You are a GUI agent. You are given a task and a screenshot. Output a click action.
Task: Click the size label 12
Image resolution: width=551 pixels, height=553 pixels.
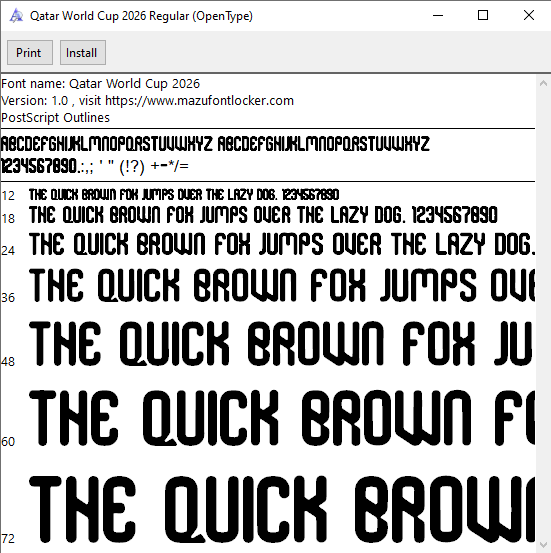(8, 196)
